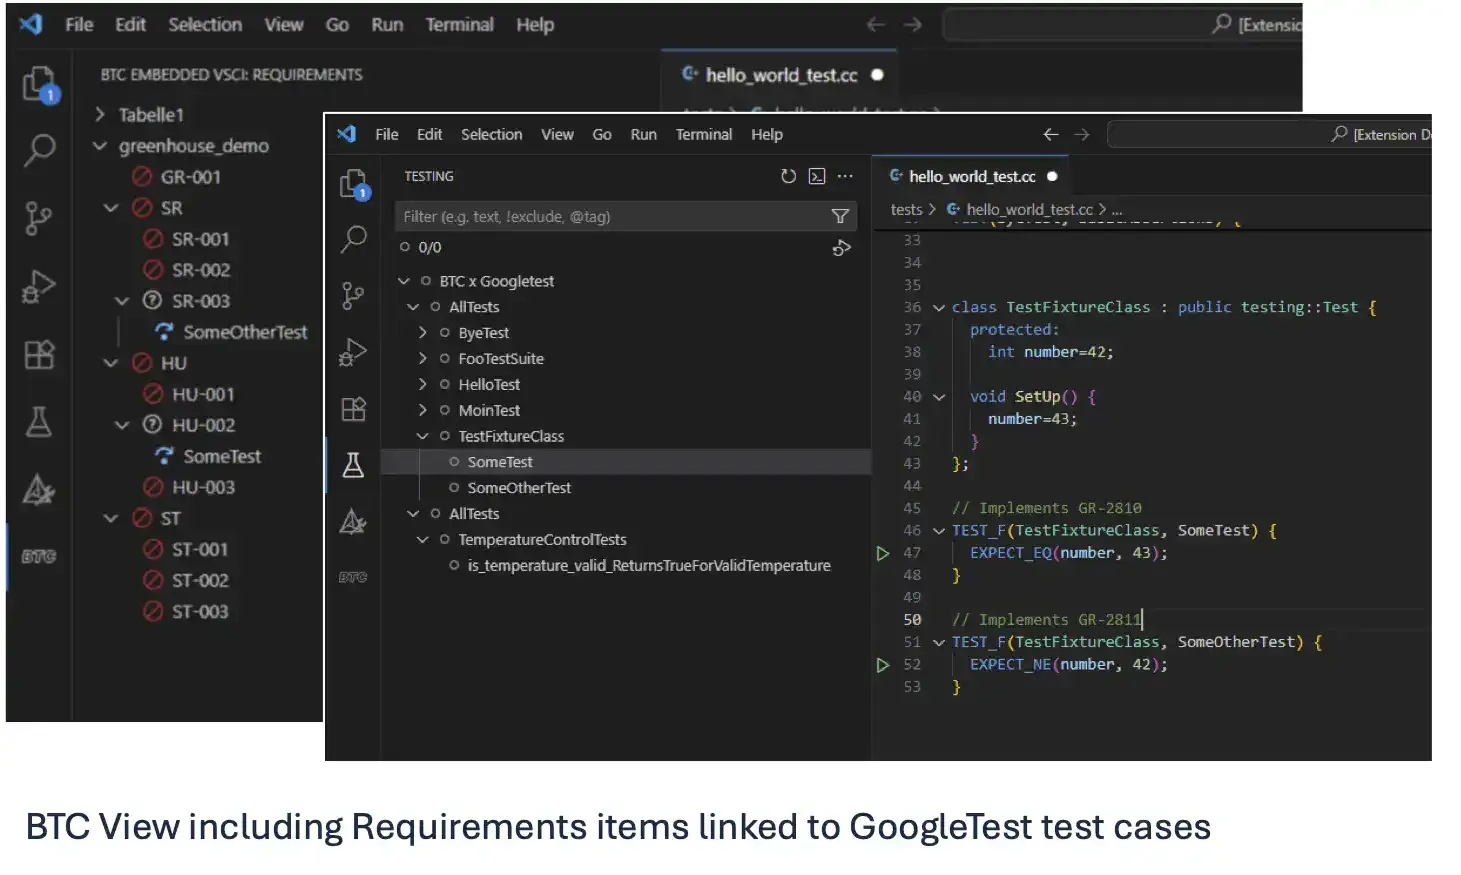Select the SomeOtherTest test item
This screenshot has height=875, width=1461.
(519, 488)
